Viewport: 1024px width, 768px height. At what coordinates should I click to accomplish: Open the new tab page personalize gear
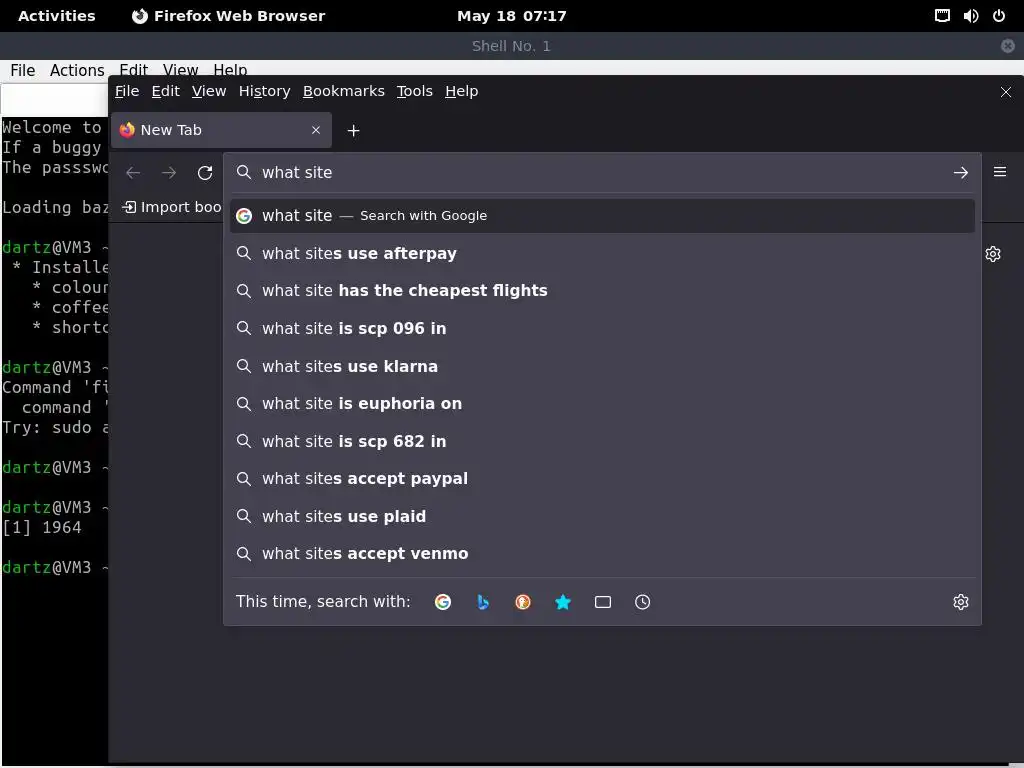(993, 254)
